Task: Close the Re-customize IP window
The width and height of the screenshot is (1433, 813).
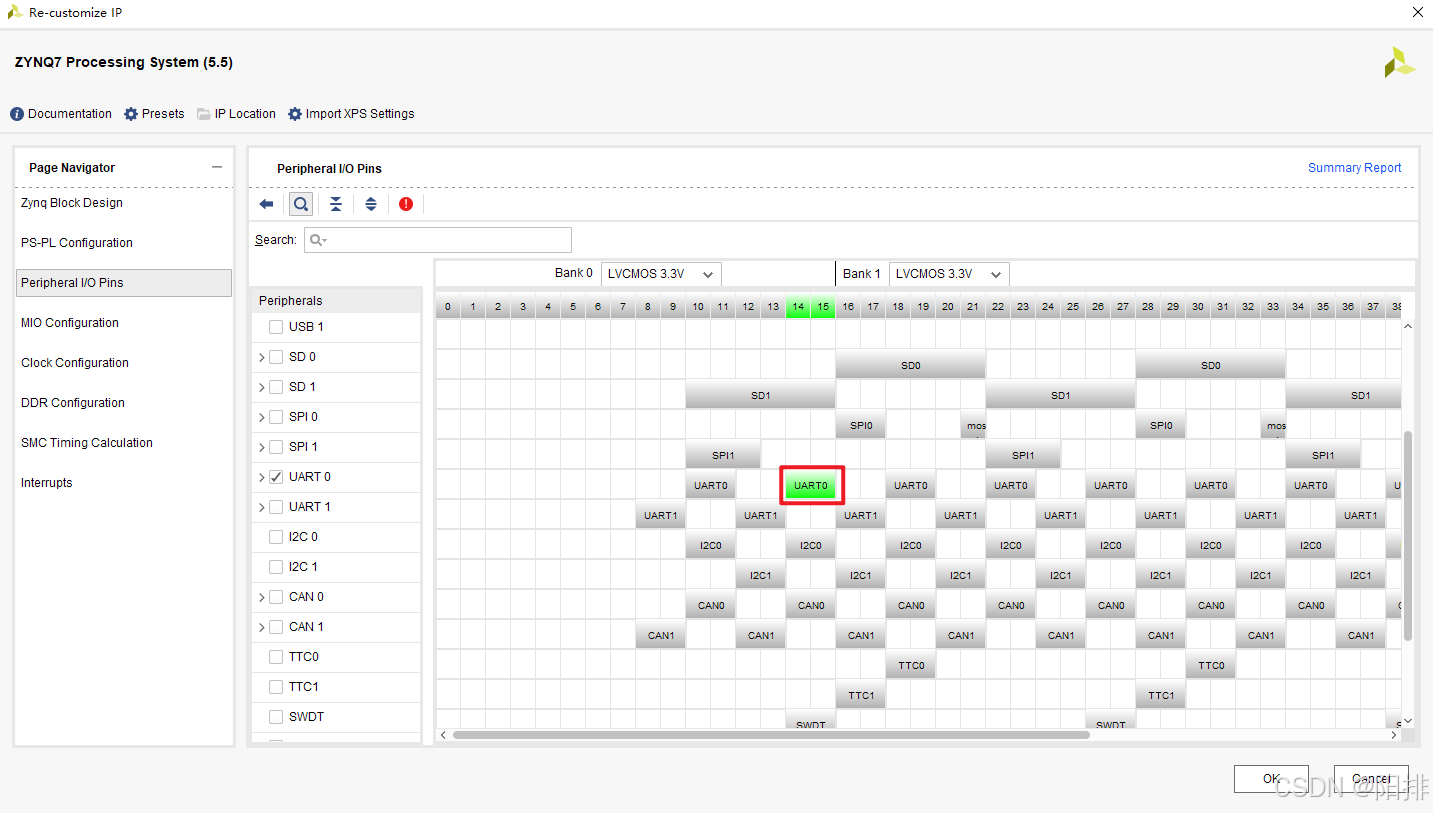Action: (x=1417, y=13)
